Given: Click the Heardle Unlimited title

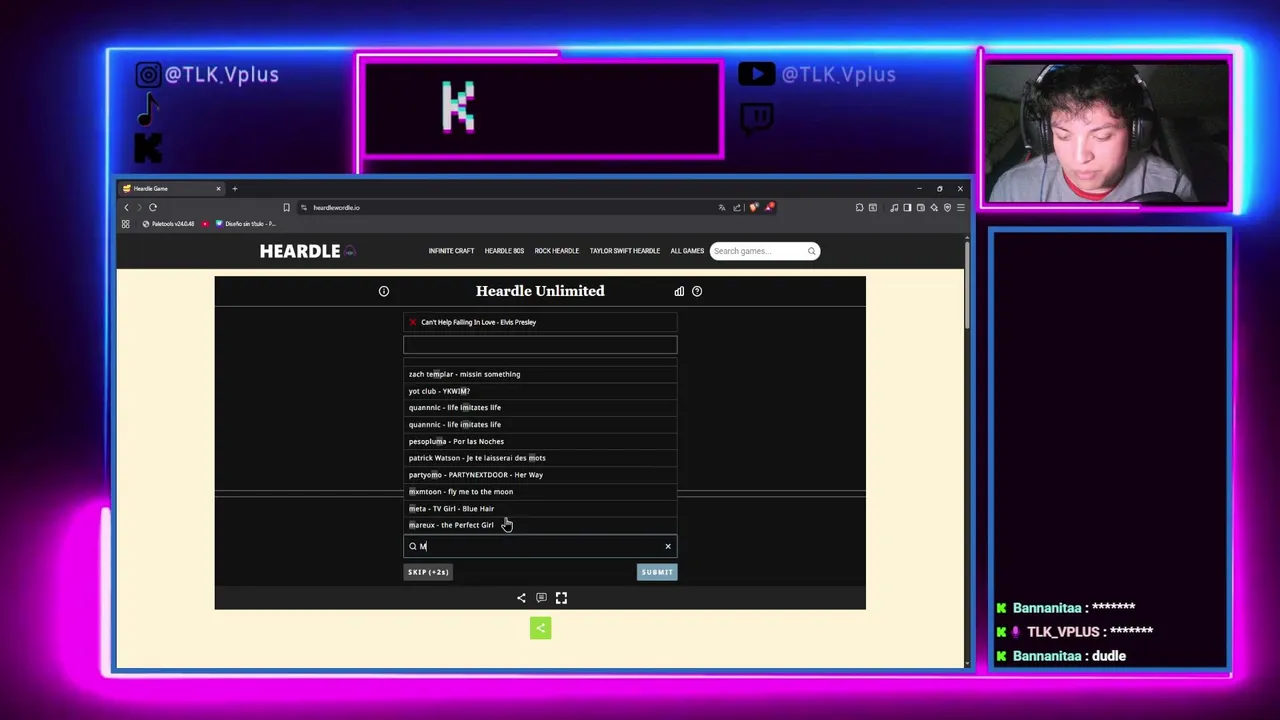Looking at the screenshot, I should [x=540, y=291].
